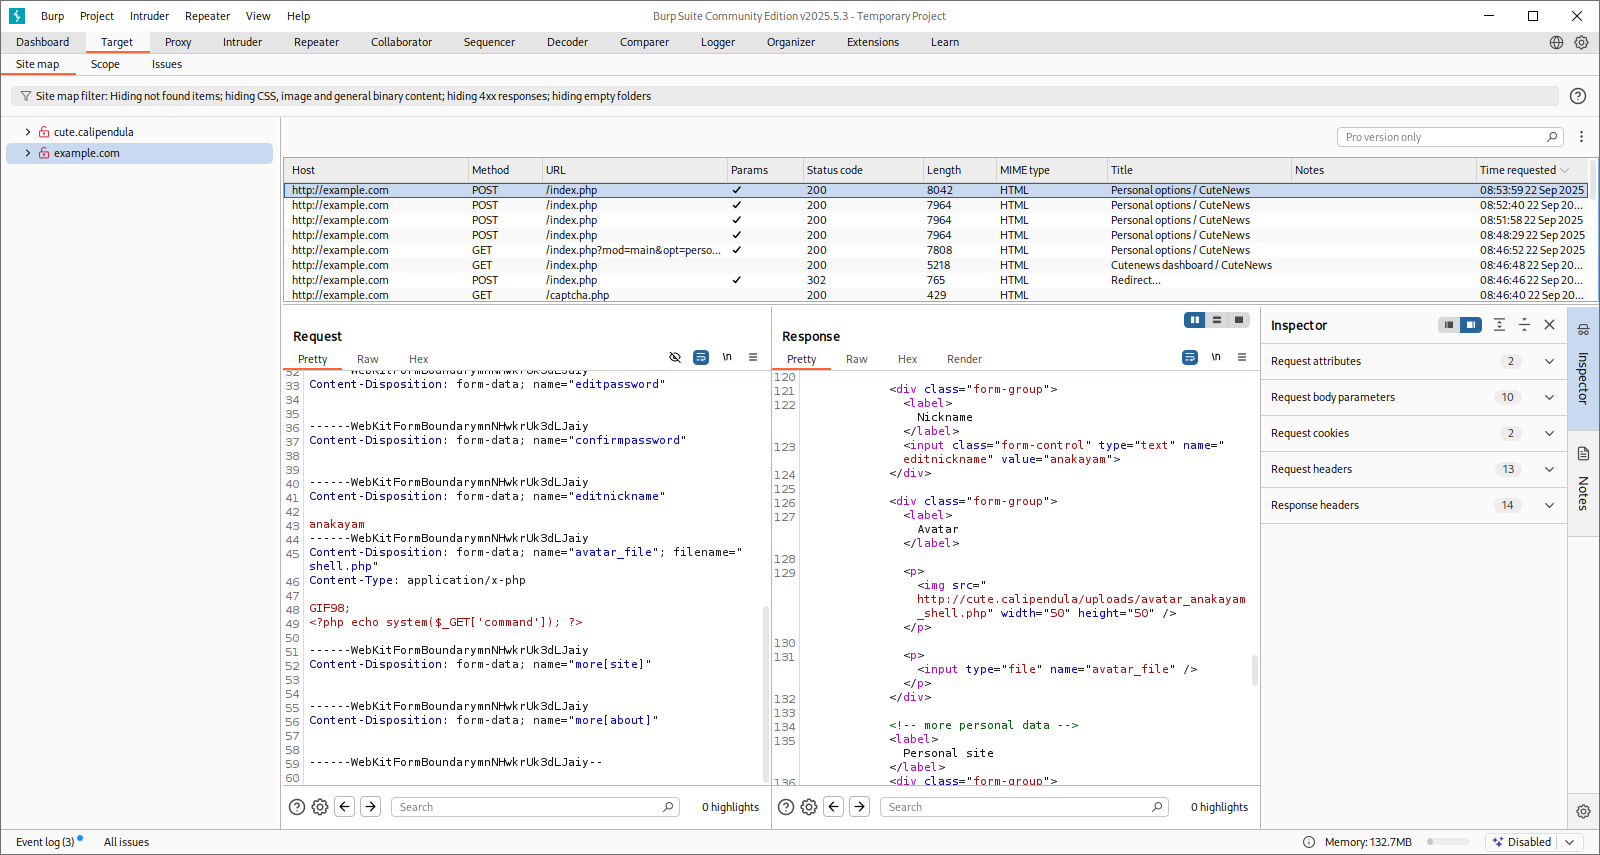Open Response editor hamburger menu
The image size is (1600, 855).
[x=1242, y=357]
